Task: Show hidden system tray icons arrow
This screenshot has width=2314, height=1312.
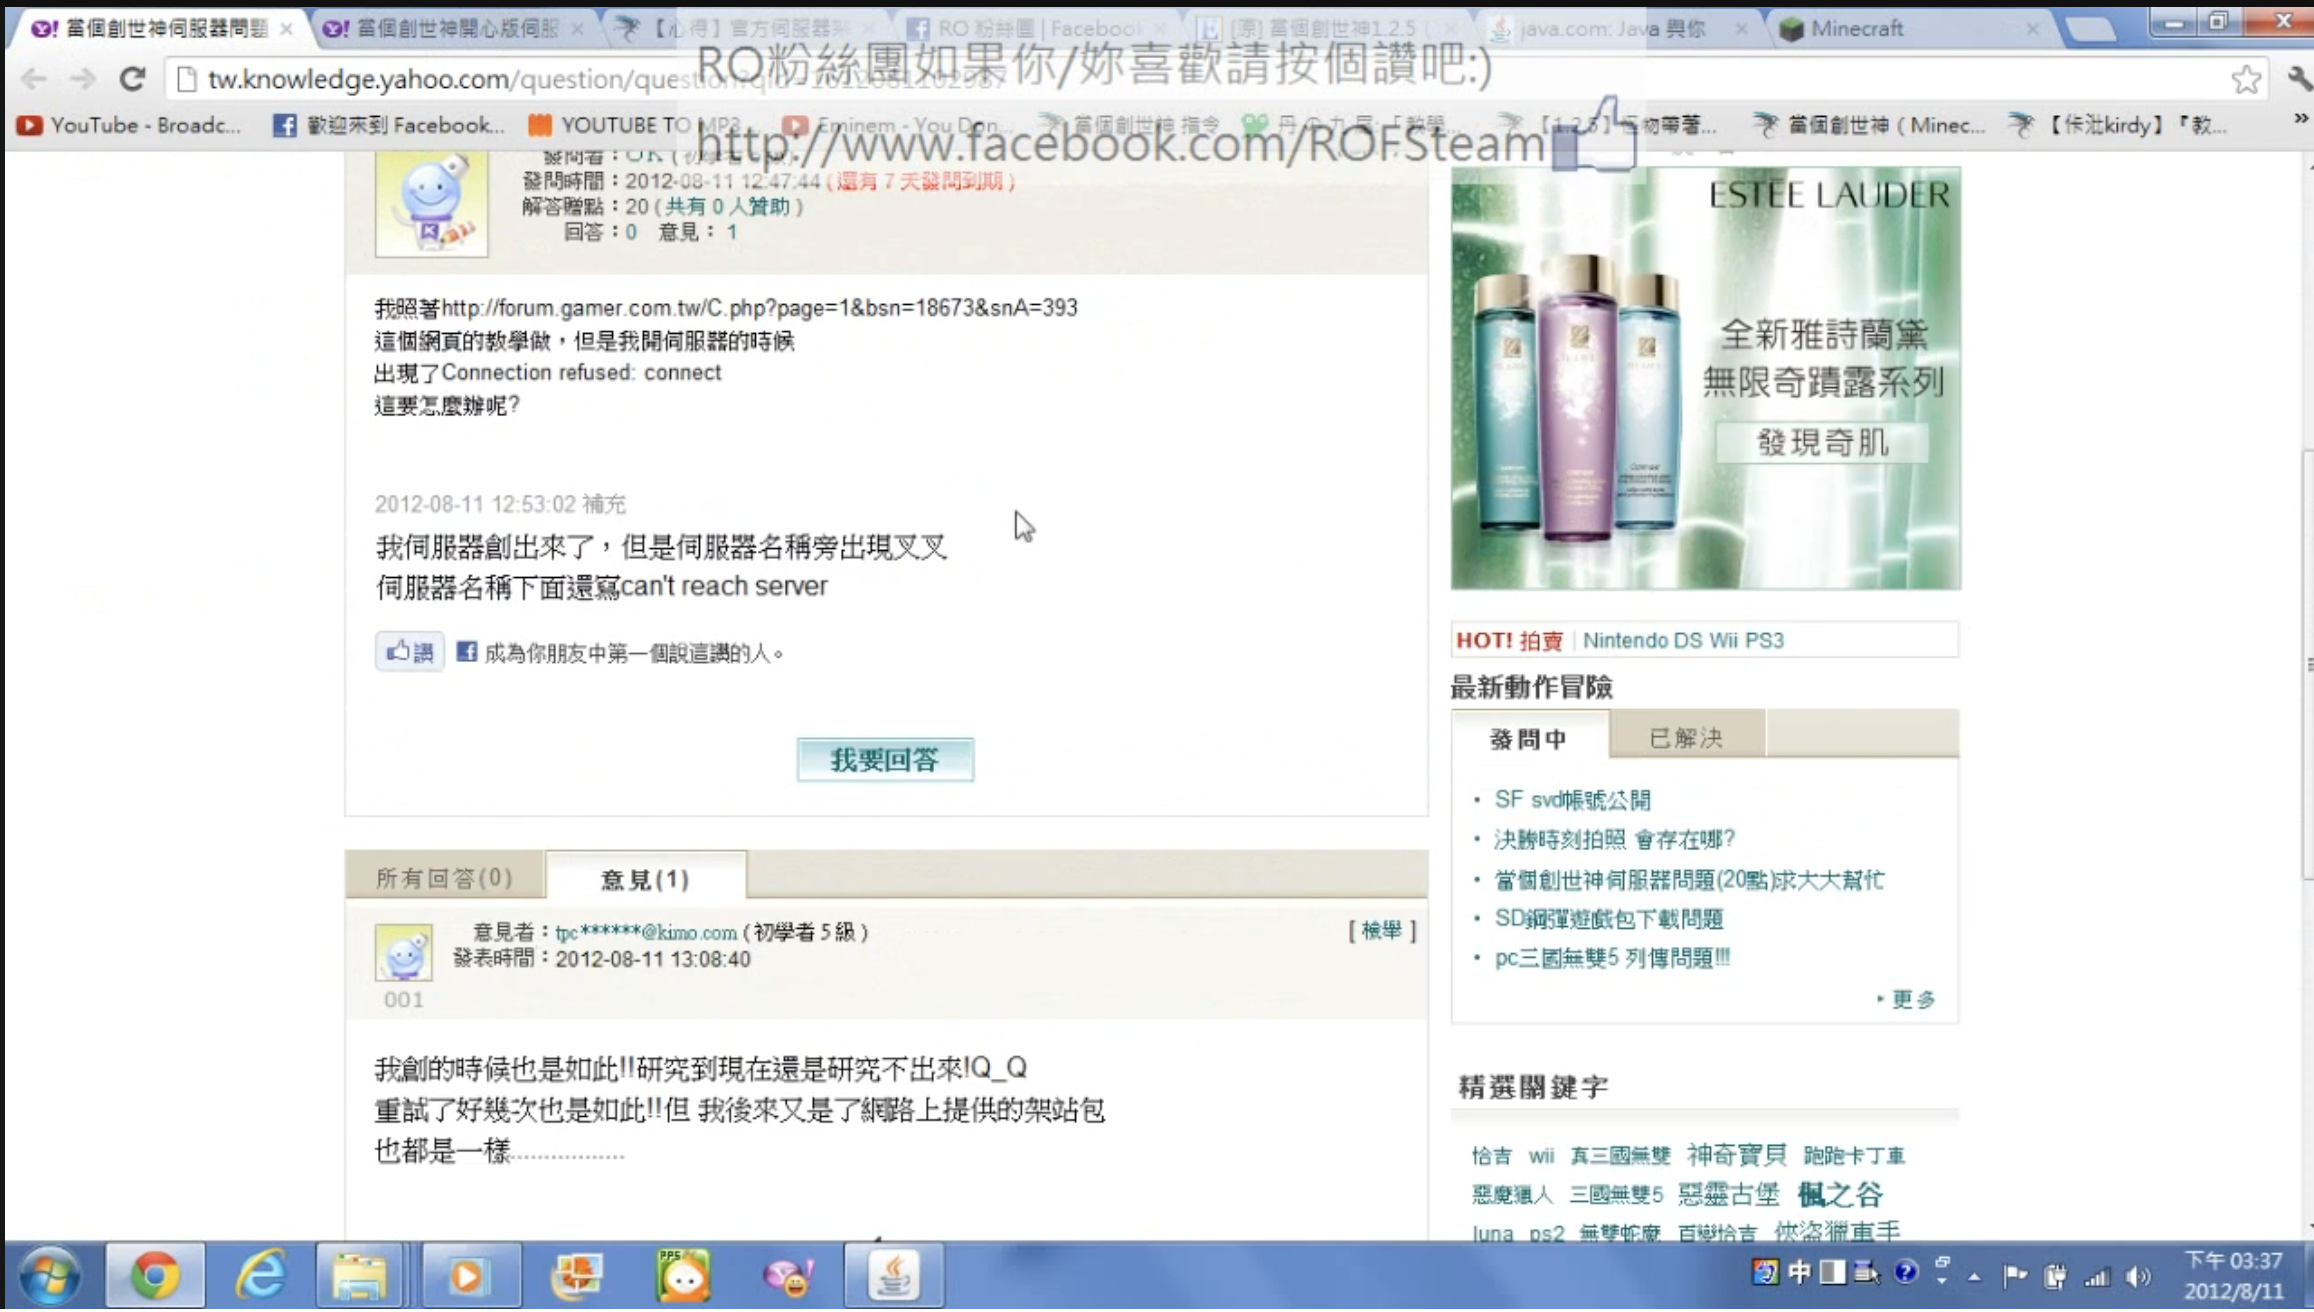Action: click(1974, 1276)
